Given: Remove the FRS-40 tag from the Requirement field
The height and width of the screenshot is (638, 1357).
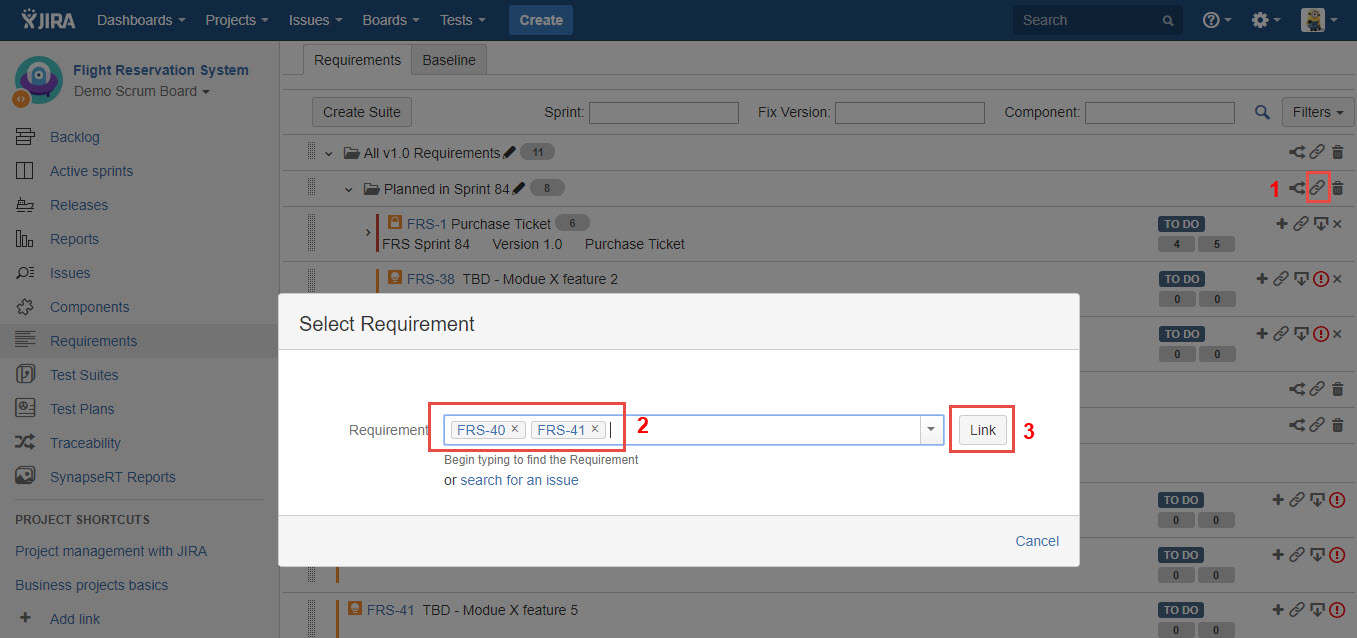Looking at the screenshot, I should coord(515,429).
